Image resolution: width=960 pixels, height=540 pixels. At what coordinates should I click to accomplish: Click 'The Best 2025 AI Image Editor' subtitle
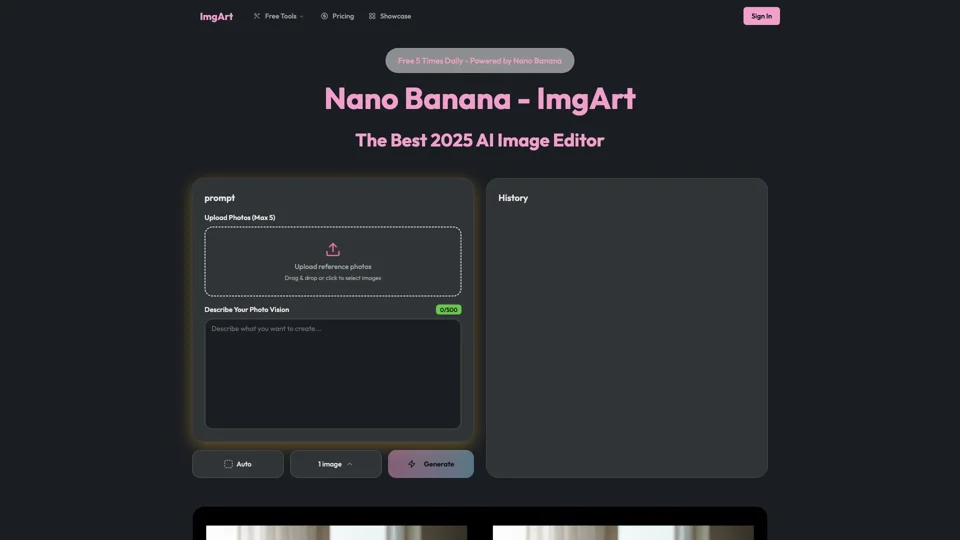click(x=480, y=140)
